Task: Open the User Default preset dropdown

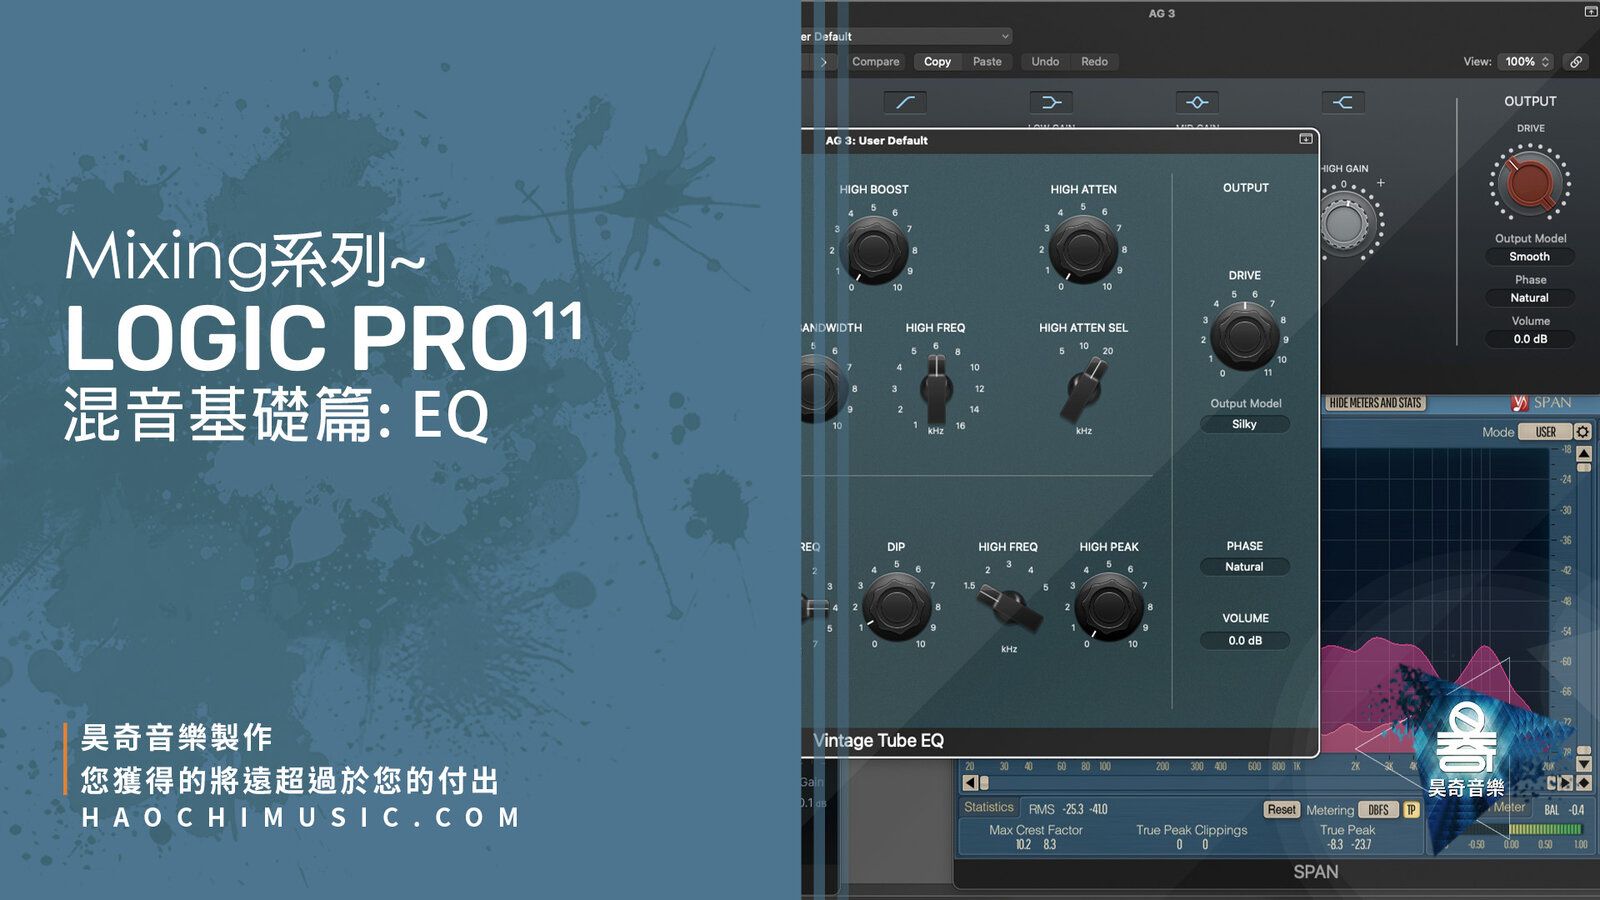Action: [x=907, y=36]
